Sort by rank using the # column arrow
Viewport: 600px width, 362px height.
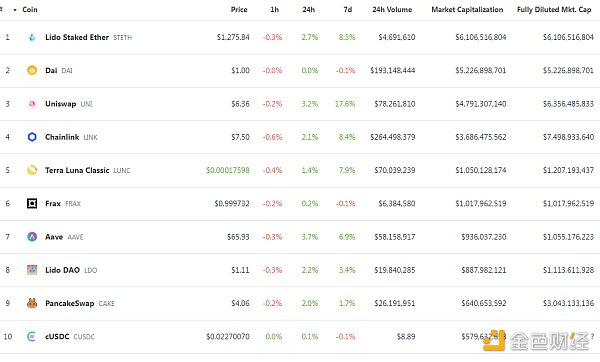click(x=15, y=10)
